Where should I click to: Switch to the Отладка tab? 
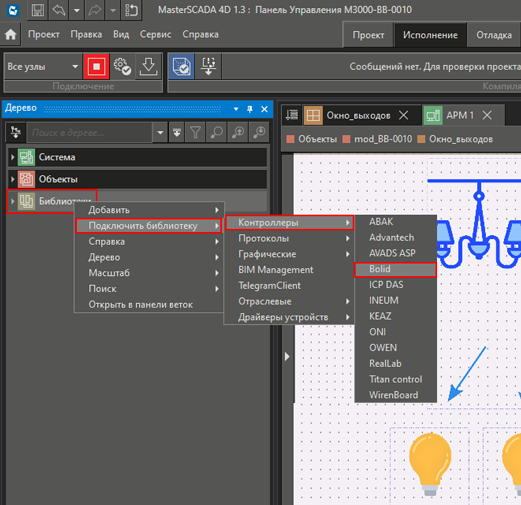[x=494, y=35]
